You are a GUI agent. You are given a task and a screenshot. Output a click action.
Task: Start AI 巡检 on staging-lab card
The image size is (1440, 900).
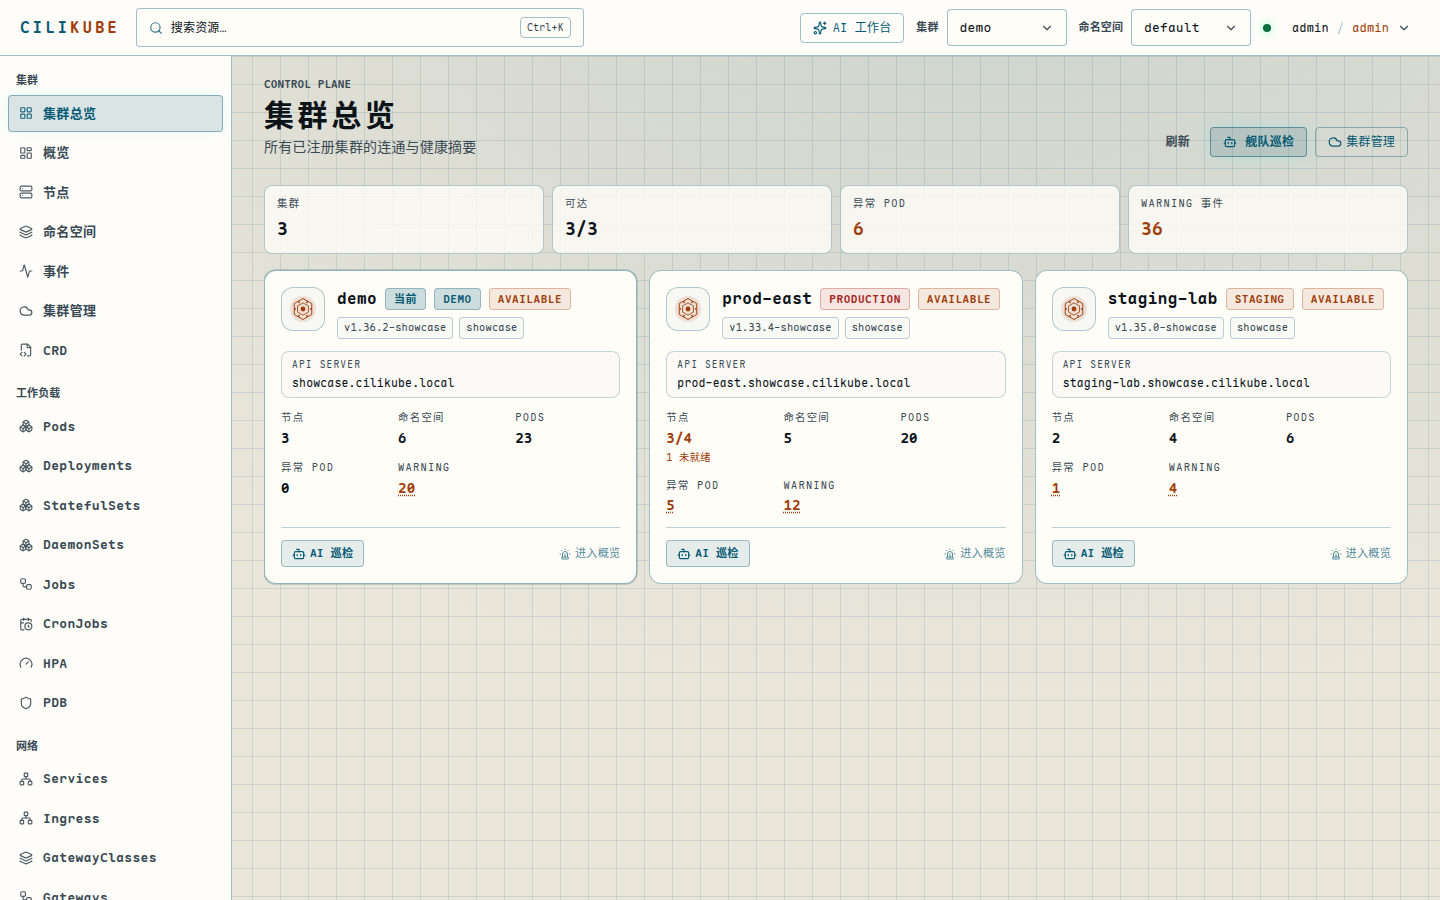coord(1093,553)
